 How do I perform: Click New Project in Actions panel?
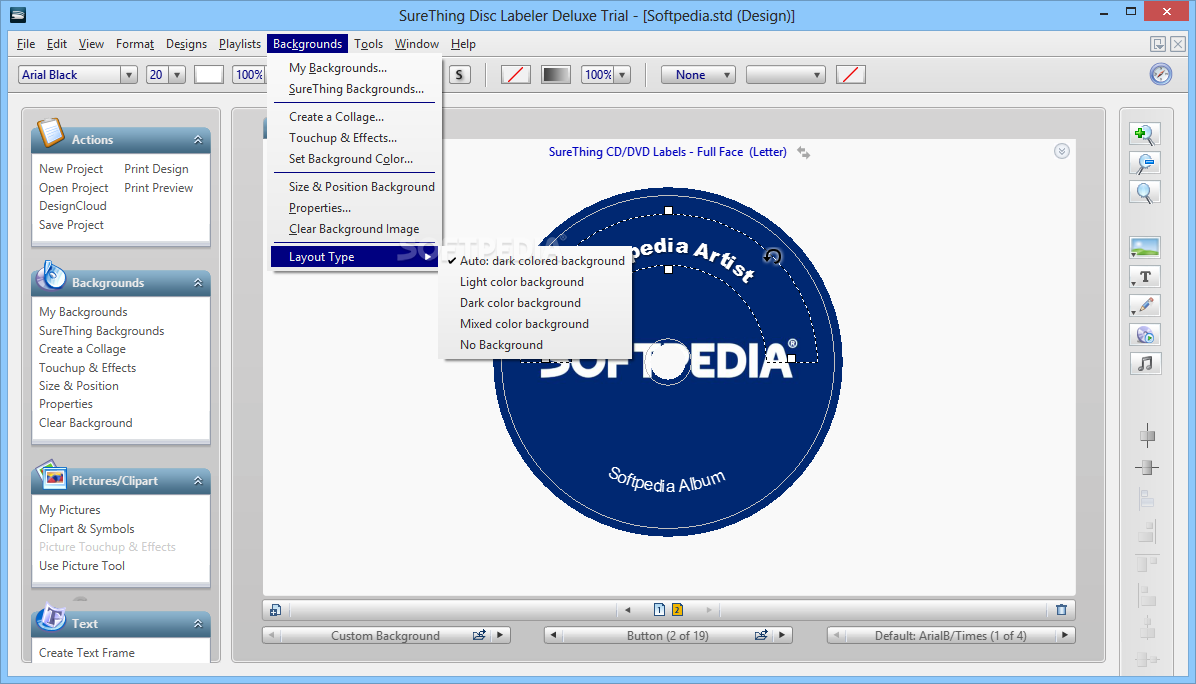coord(71,169)
